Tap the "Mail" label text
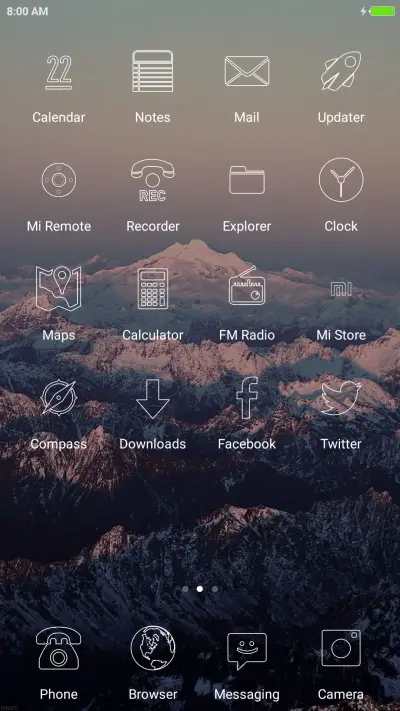The width and height of the screenshot is (400, 711). pyautogui.click(x=247, y=117)
